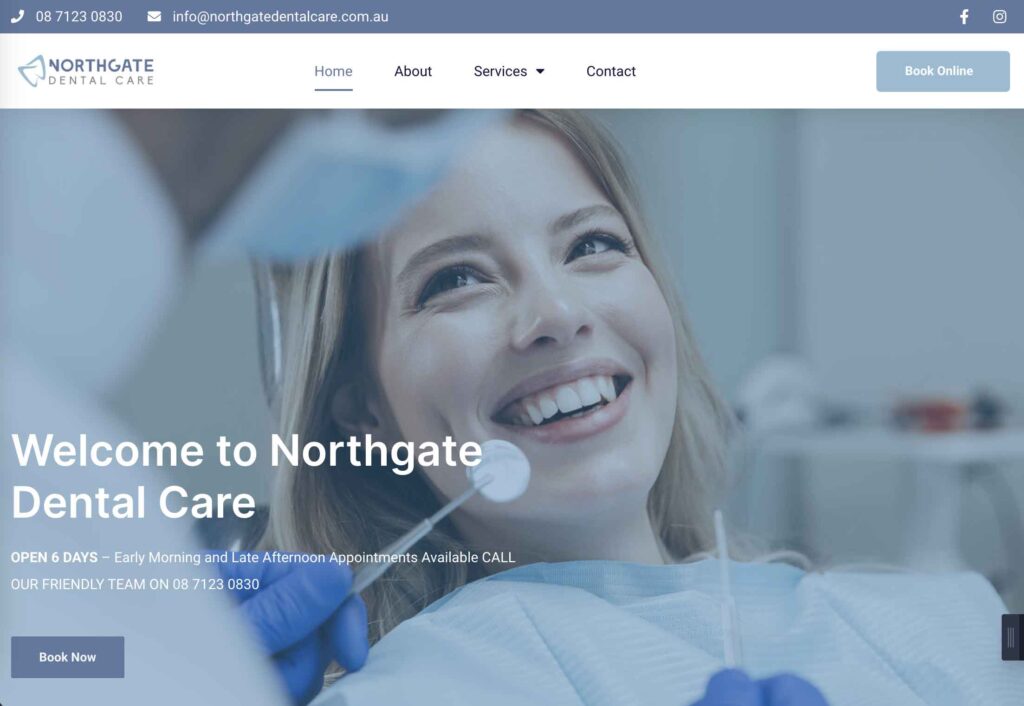
Task: Click the info@northgatedentalcare.com.au email link
Action: [x=280, y=16]
